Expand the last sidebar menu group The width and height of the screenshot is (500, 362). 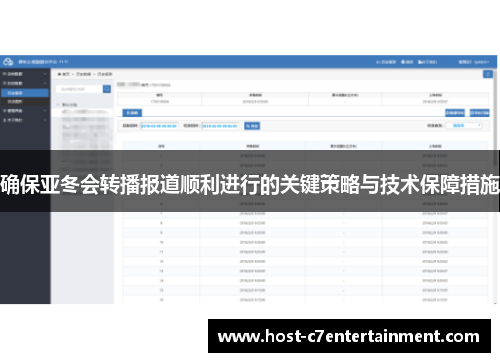(x=25, y=120)
